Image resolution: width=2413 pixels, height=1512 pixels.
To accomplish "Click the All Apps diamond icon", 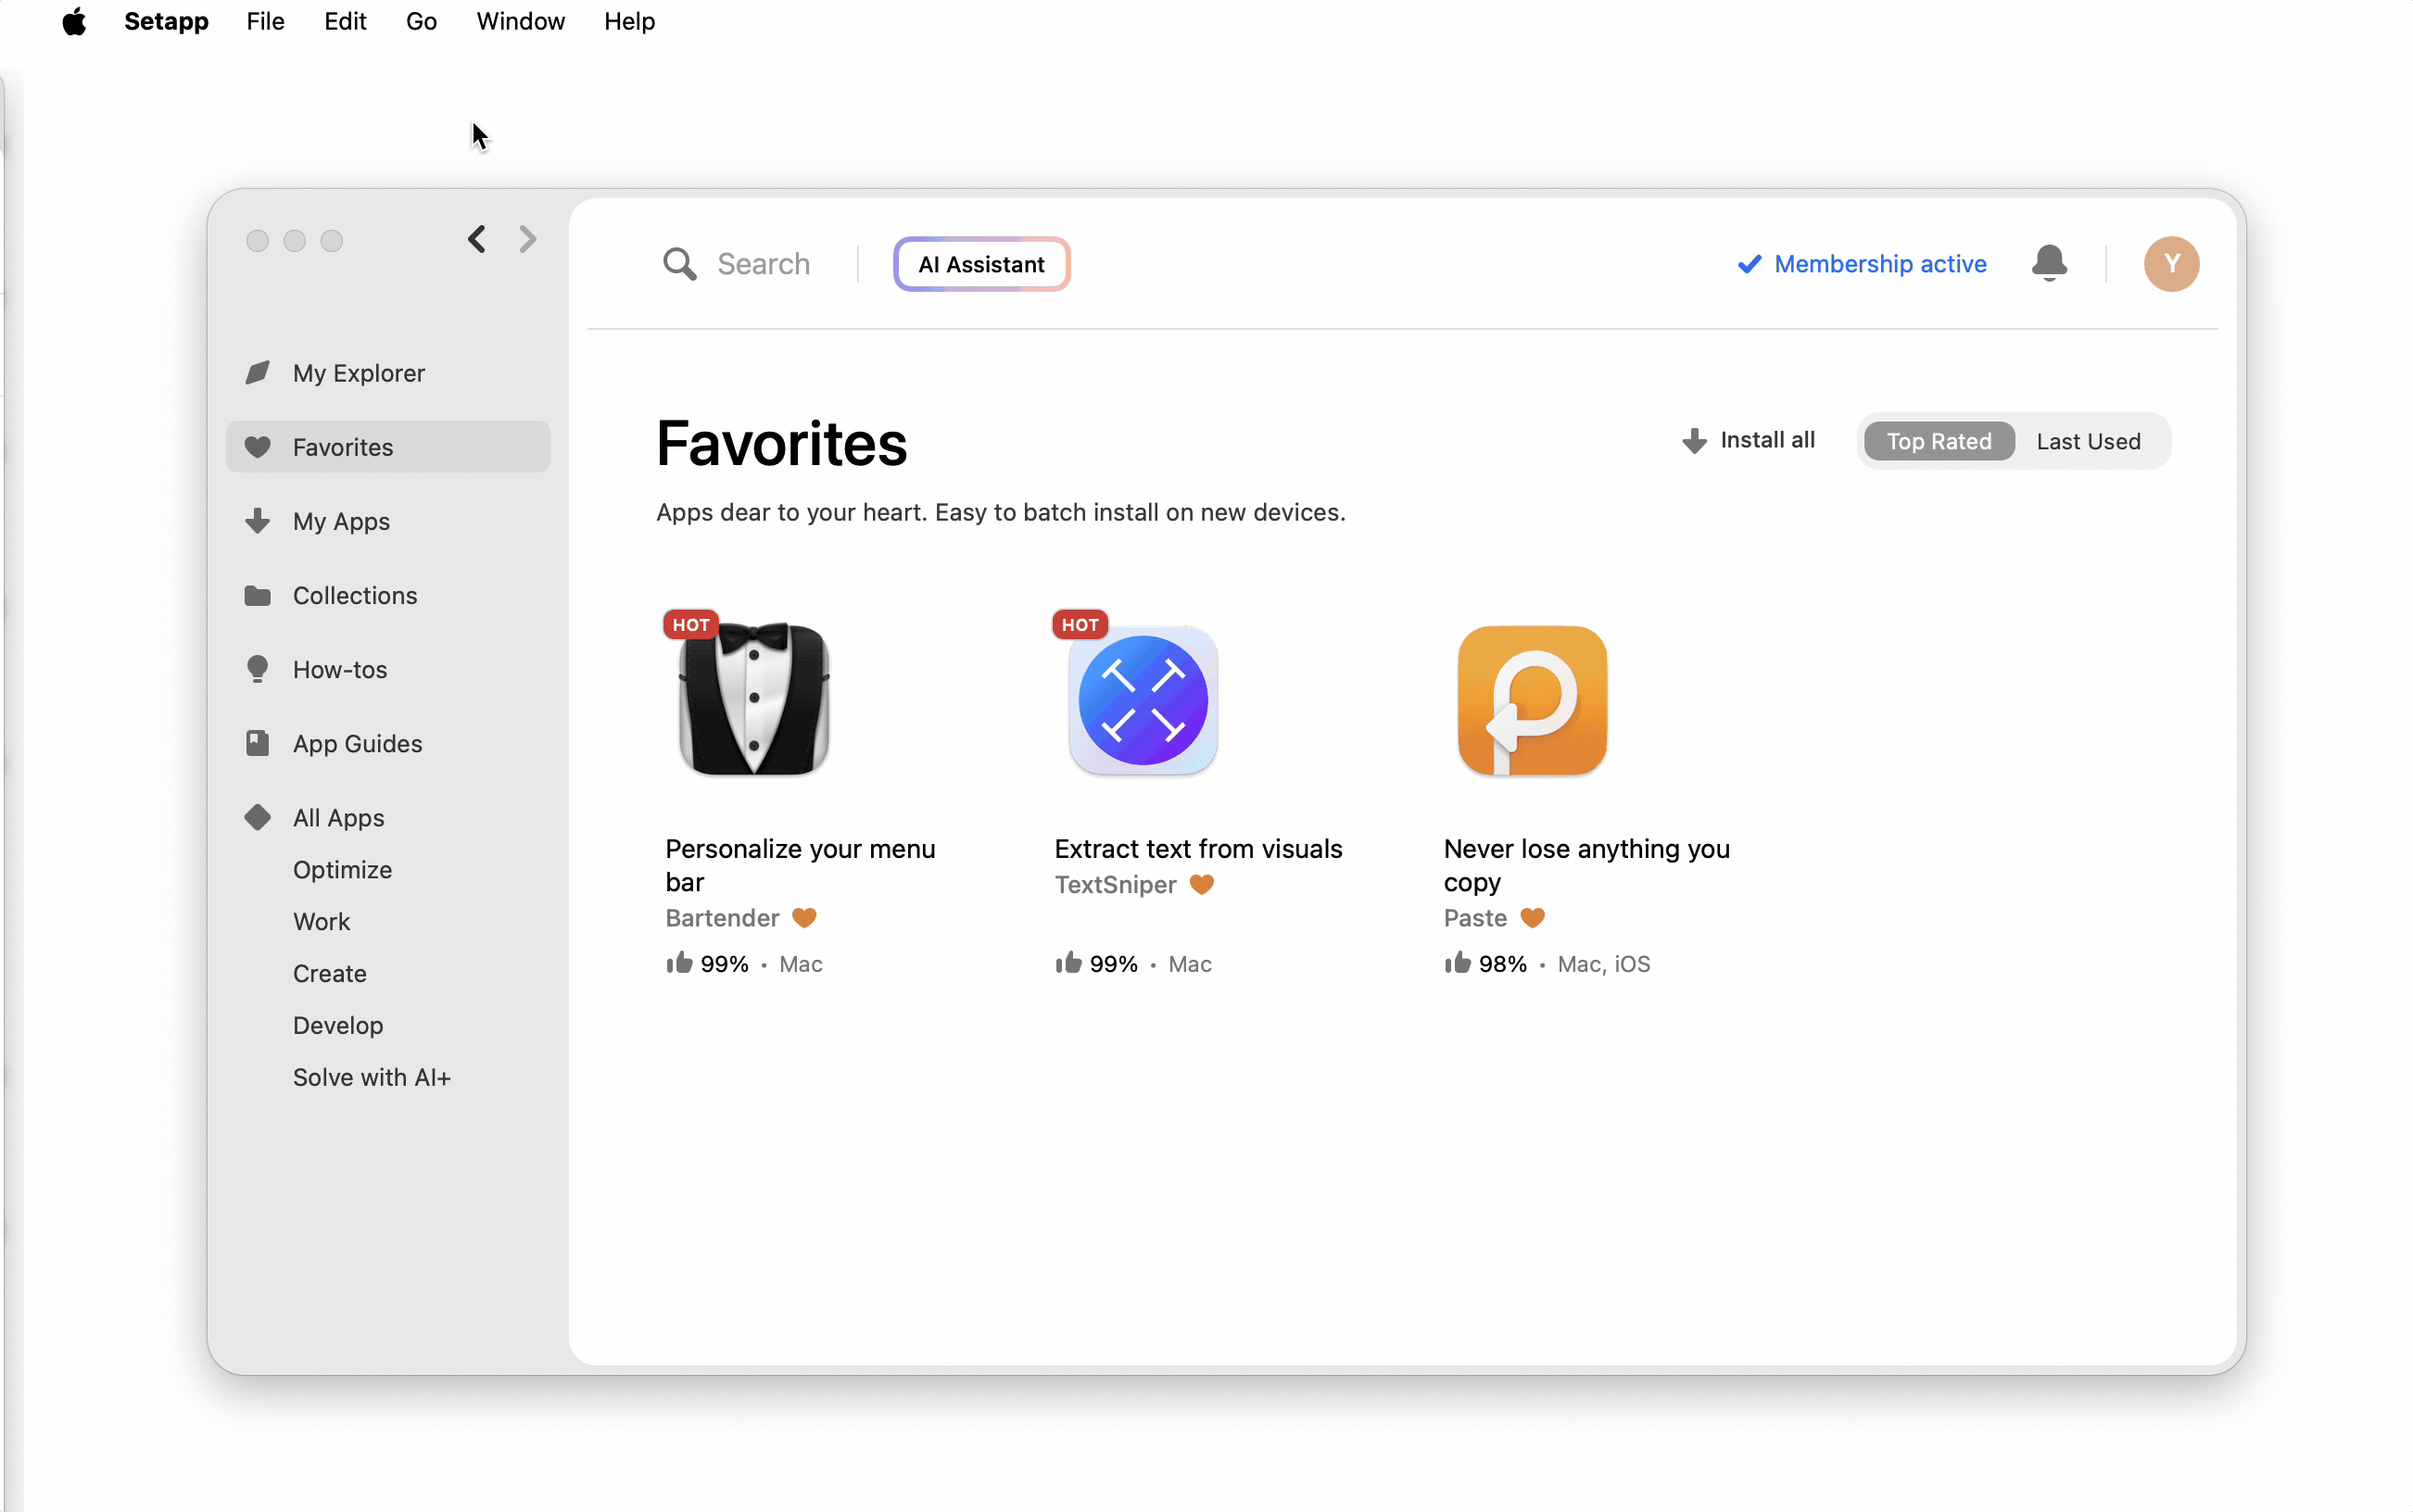I will 257,817.
